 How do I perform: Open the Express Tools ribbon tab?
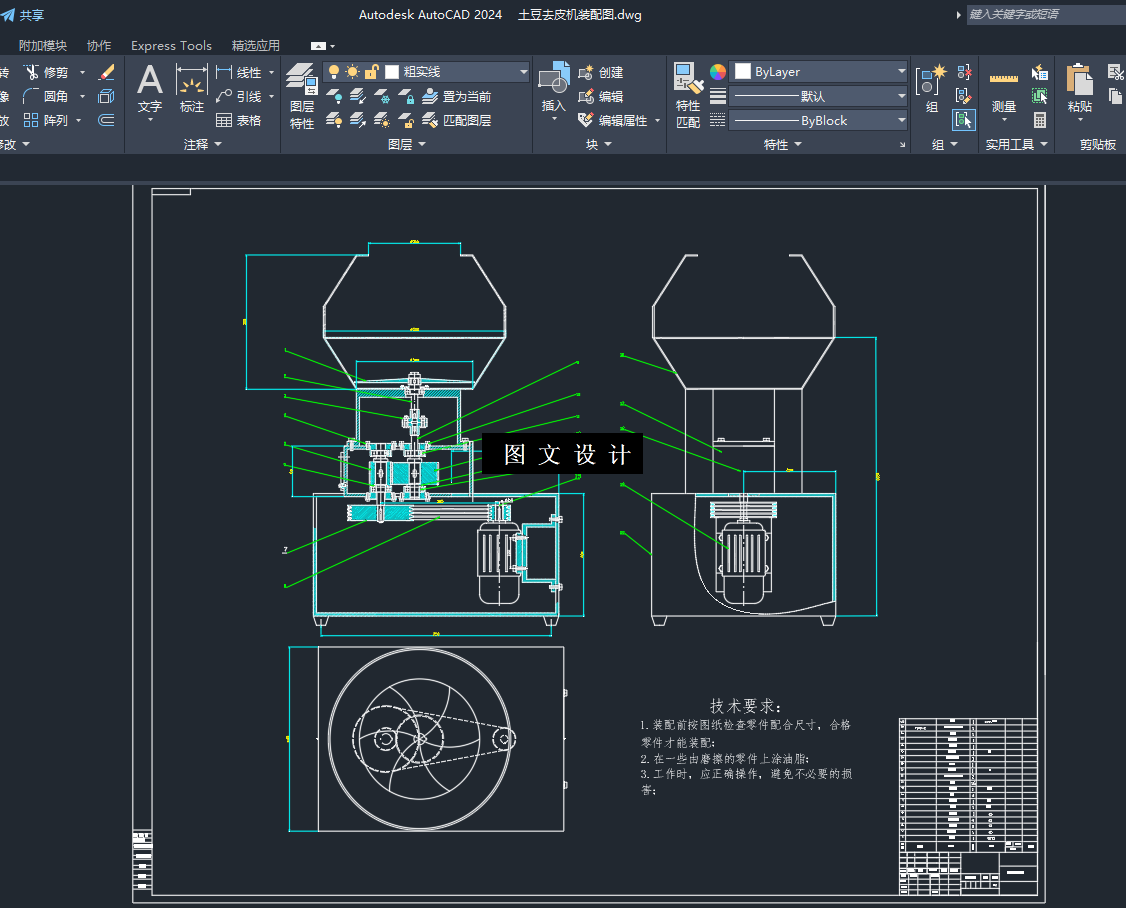pos(172,45)
